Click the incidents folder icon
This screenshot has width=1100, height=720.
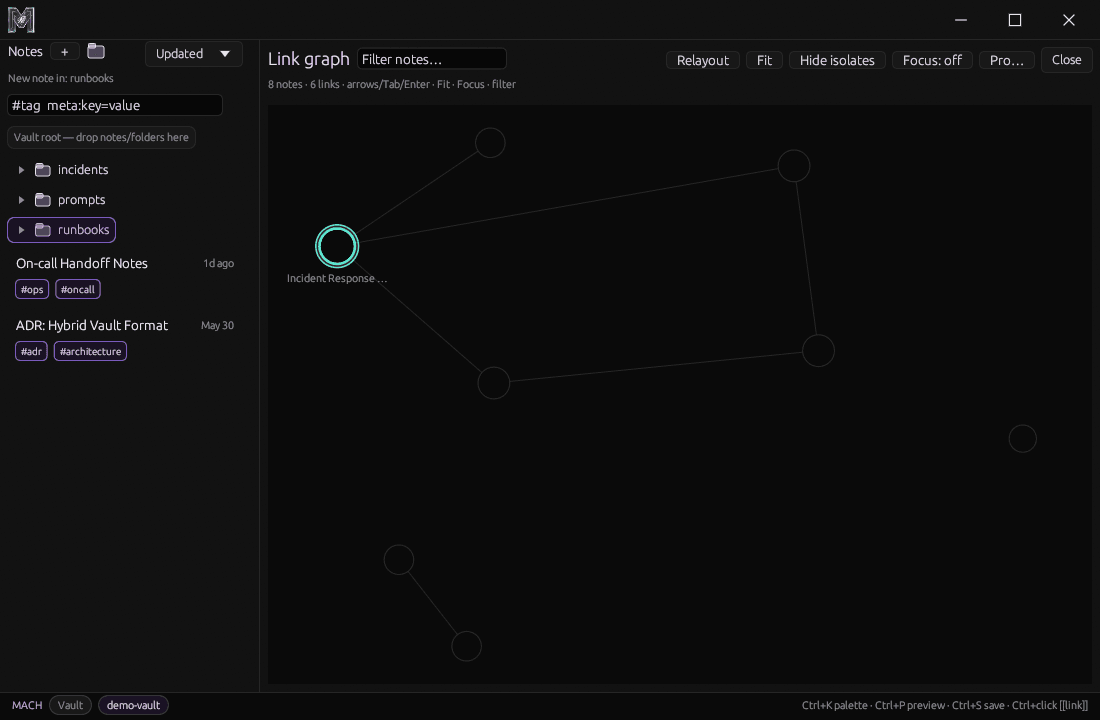tap(43, 170)
